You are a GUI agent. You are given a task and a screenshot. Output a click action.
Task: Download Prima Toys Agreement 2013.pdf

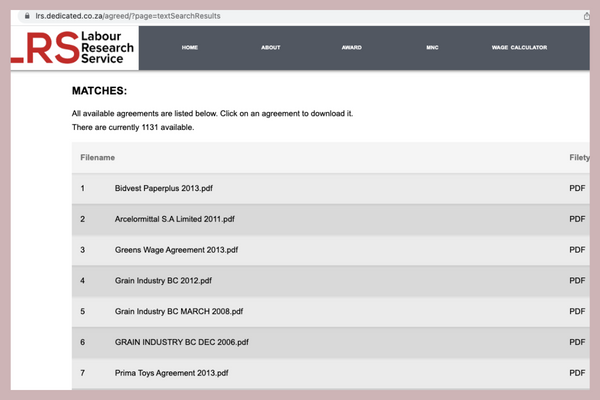(171, 373)
